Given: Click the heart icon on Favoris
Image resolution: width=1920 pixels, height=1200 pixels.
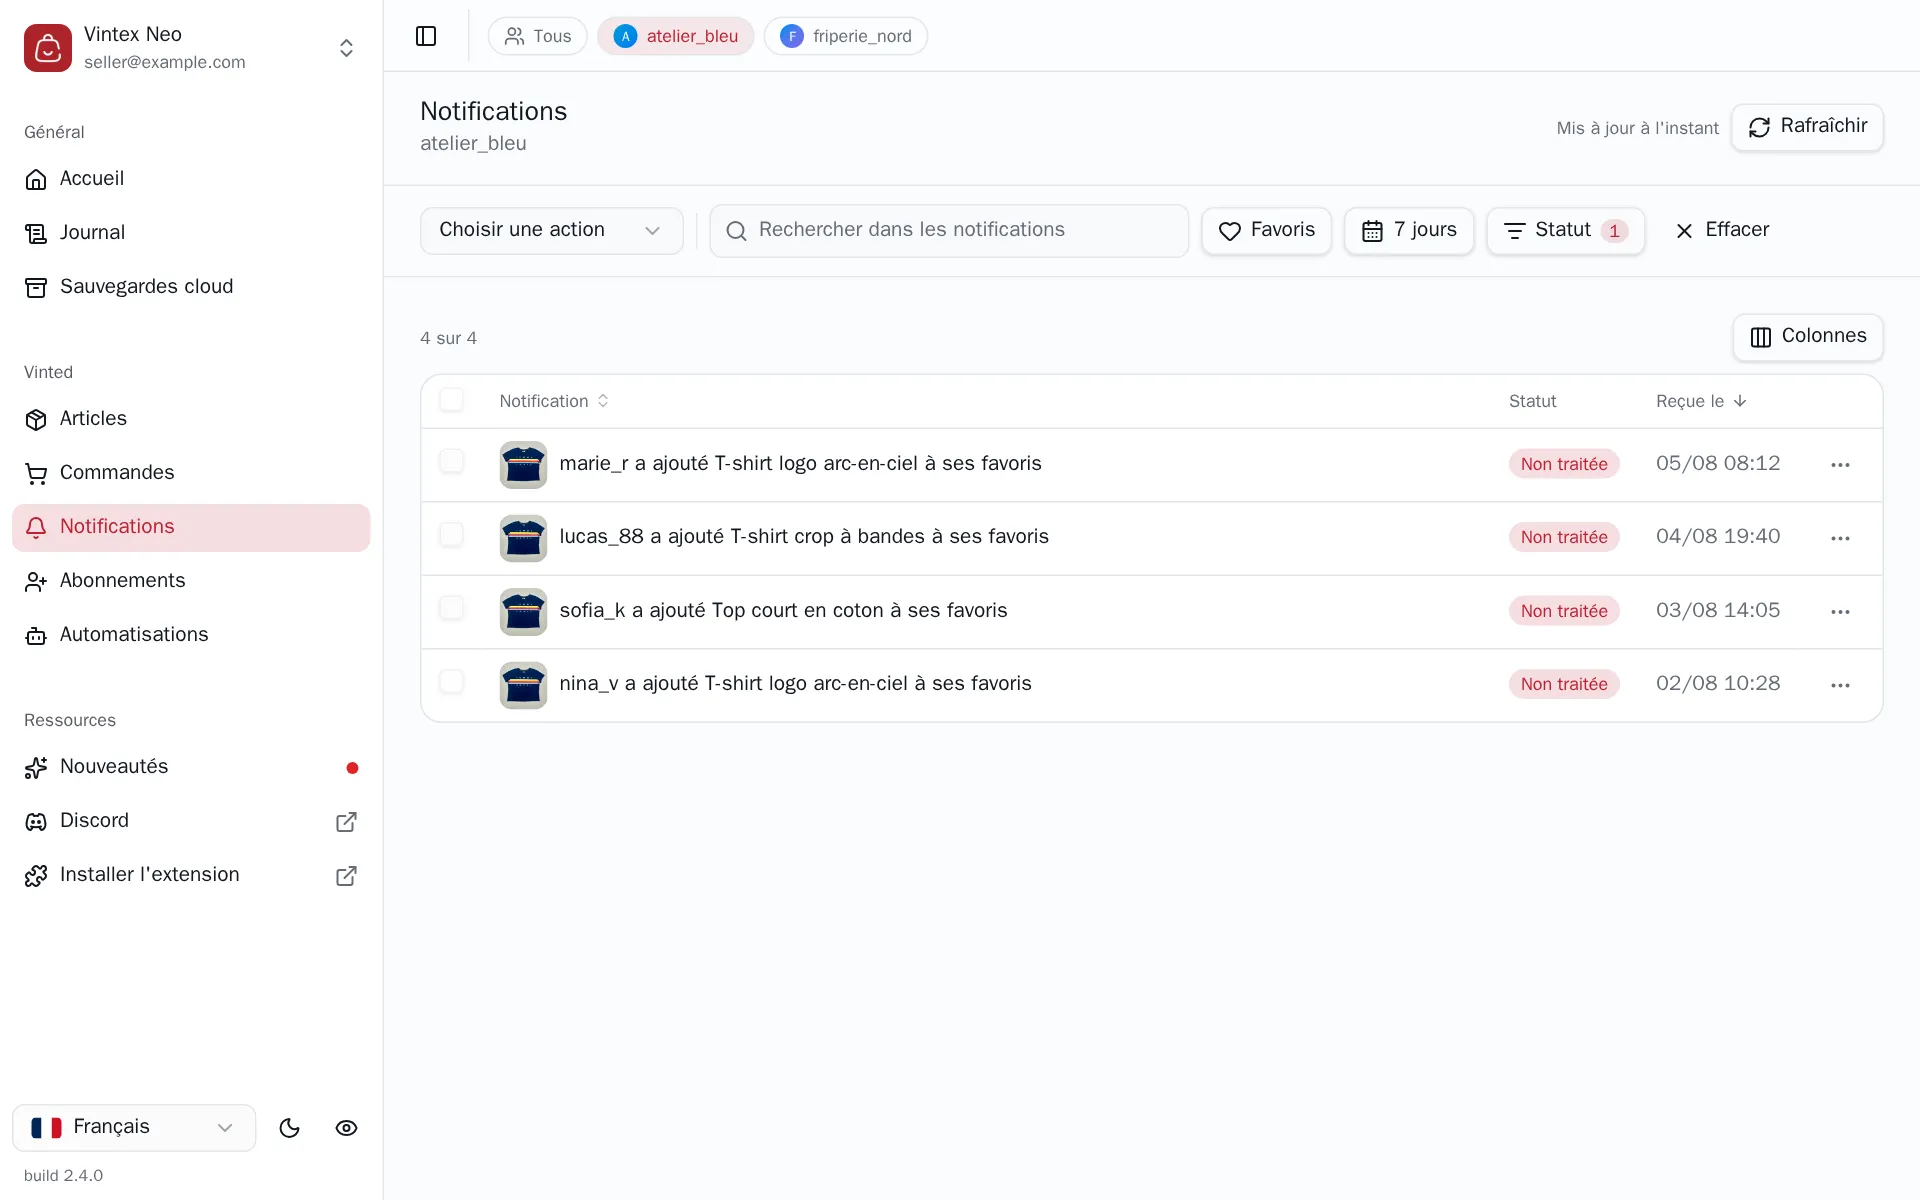Looking at the screenshot, I should [x=1230, y=231].
